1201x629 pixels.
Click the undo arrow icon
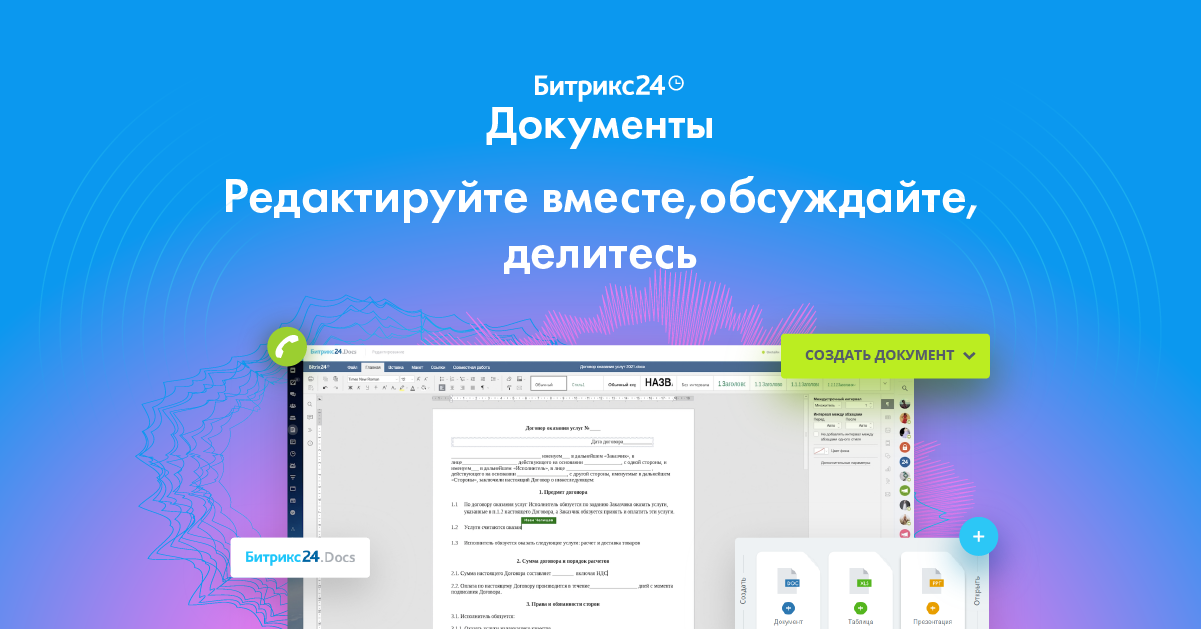point(325,388)
